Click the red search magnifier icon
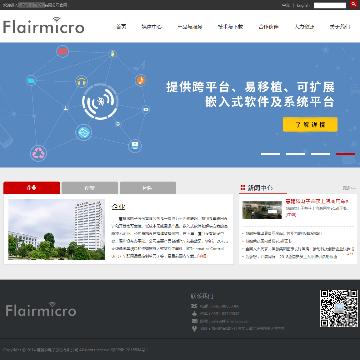Viewport: 360px width, 360px height. point(353,4)
